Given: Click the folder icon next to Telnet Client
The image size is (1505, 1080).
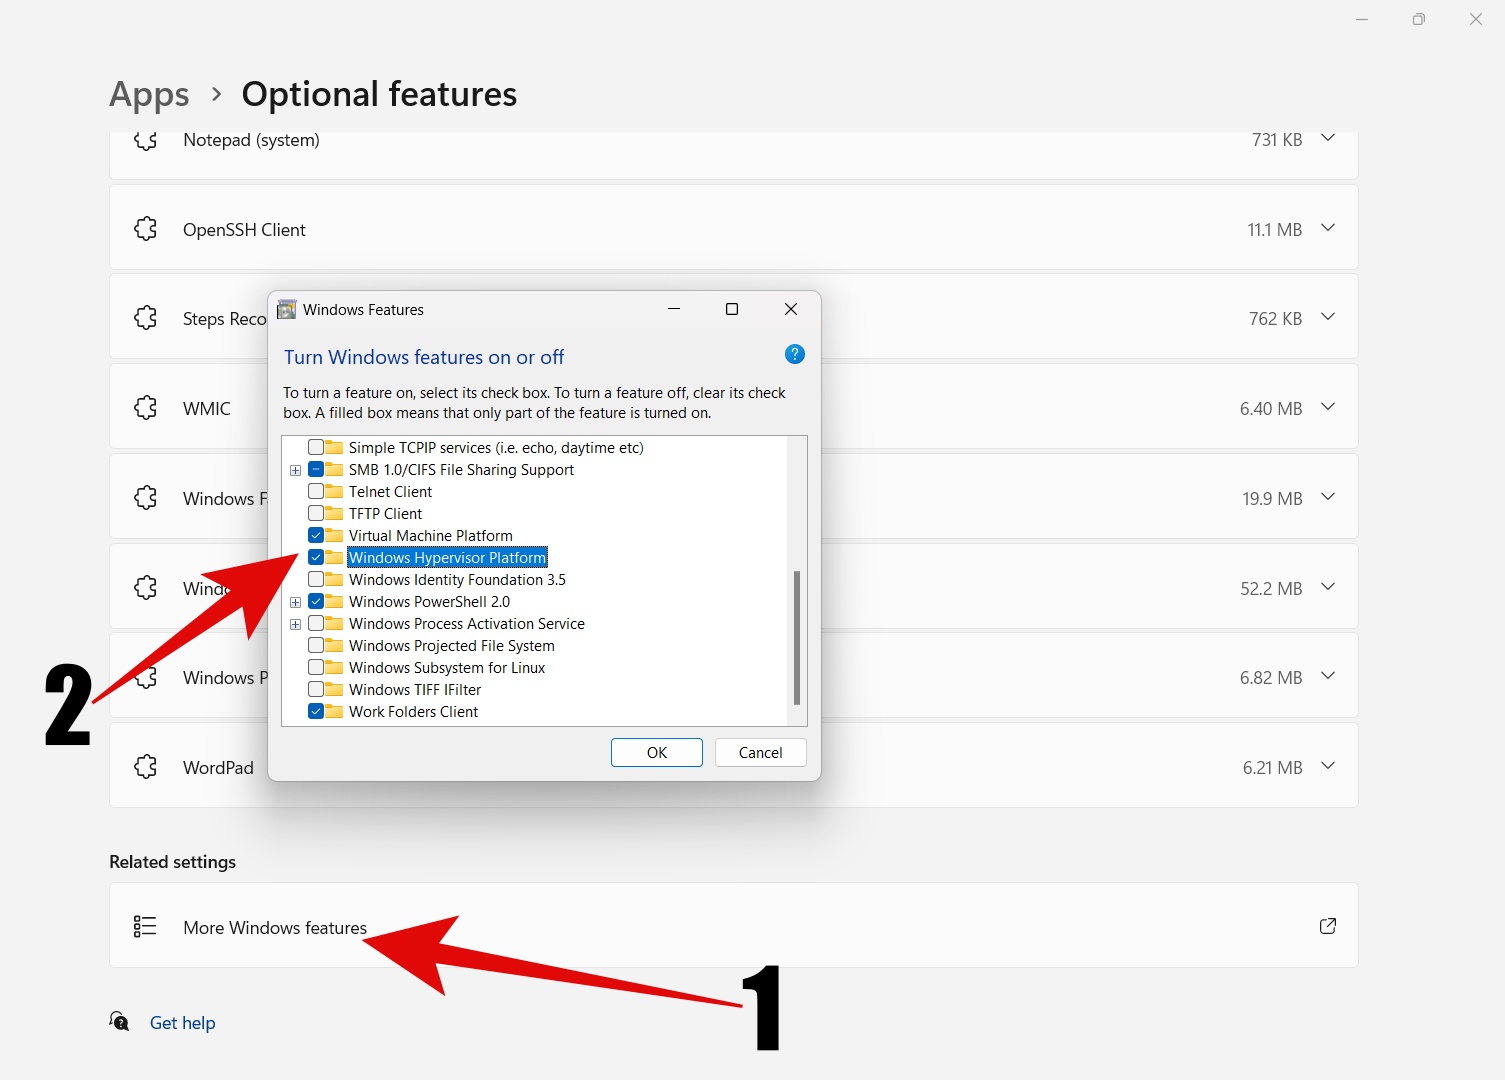Looking at the screenshot, I should [334, 491].
